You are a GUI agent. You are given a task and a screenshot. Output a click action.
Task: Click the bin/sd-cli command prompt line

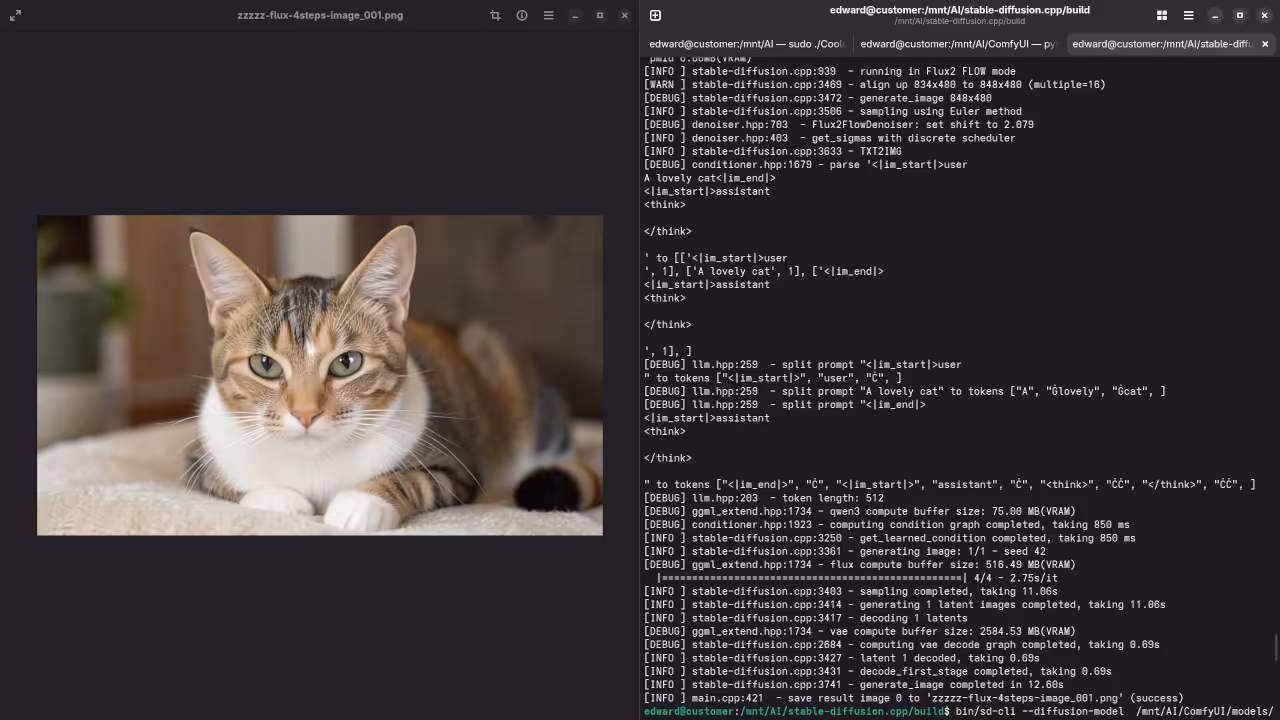click(x=1100, y=711)
